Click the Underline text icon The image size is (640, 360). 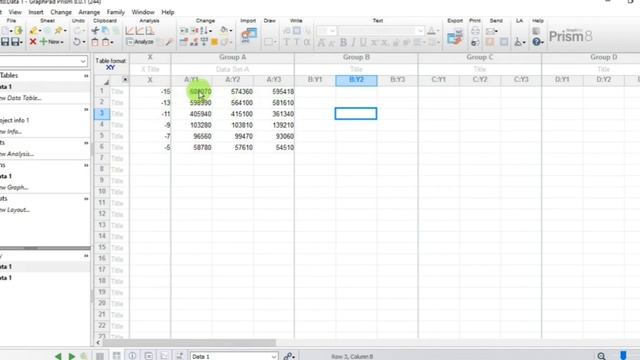363,42
